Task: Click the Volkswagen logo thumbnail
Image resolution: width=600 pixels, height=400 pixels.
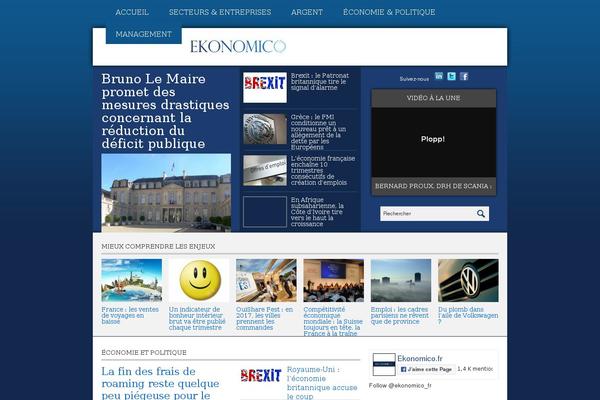Action: [468, 280]
